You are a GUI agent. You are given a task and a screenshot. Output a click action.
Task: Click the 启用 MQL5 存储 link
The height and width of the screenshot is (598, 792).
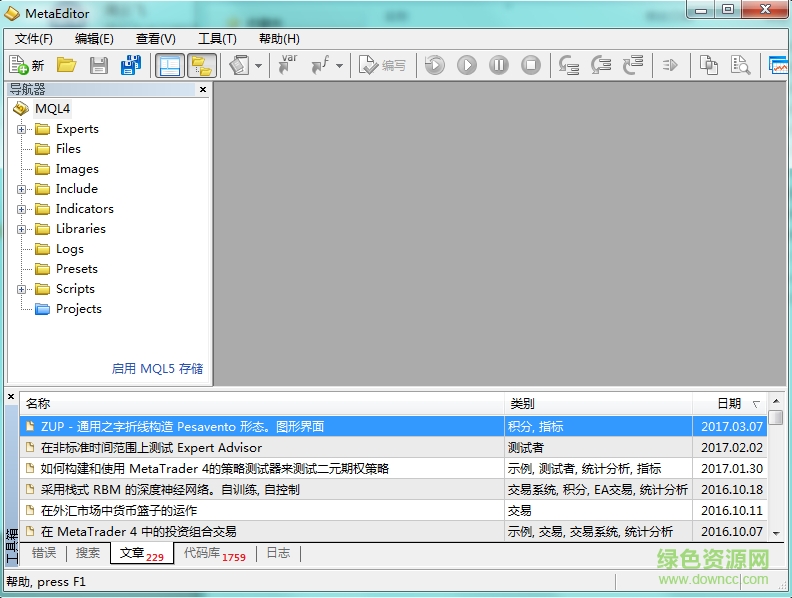click(157, 368)
